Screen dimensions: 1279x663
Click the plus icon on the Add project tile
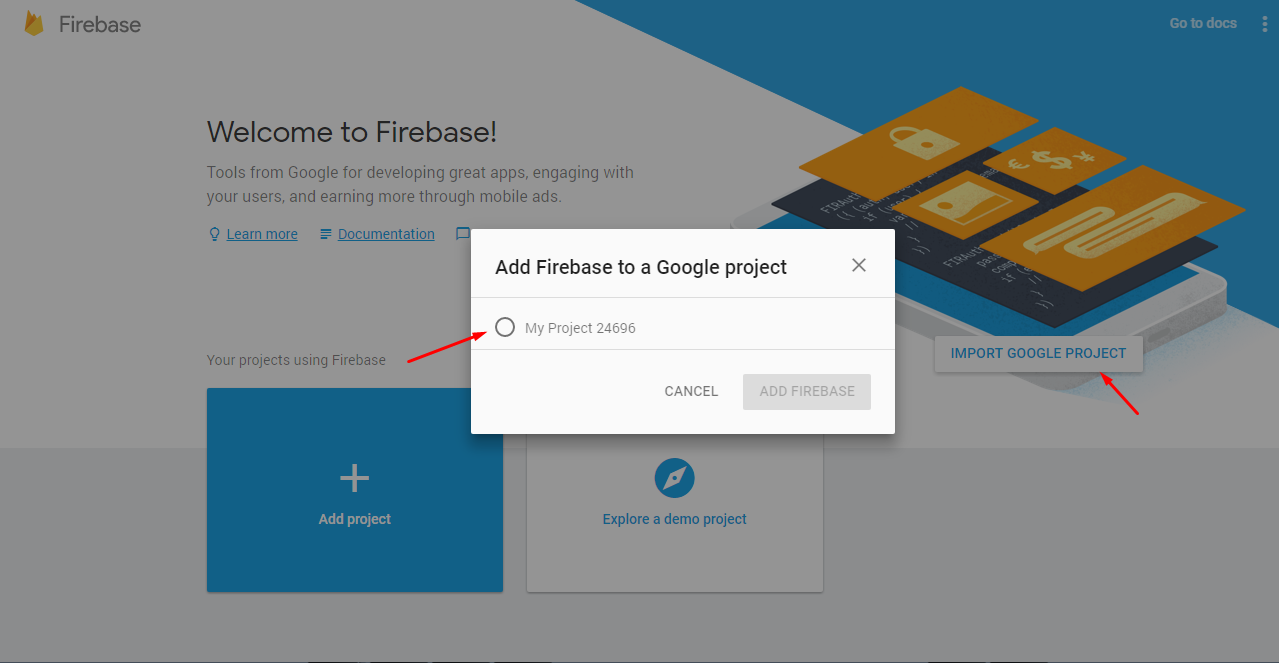click(355, 479)
